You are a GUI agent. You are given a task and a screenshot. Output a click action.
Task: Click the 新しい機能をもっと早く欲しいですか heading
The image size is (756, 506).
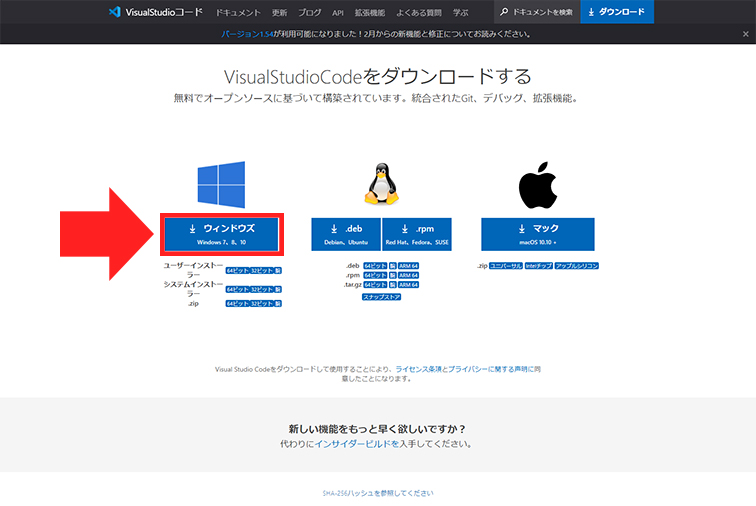377,429
